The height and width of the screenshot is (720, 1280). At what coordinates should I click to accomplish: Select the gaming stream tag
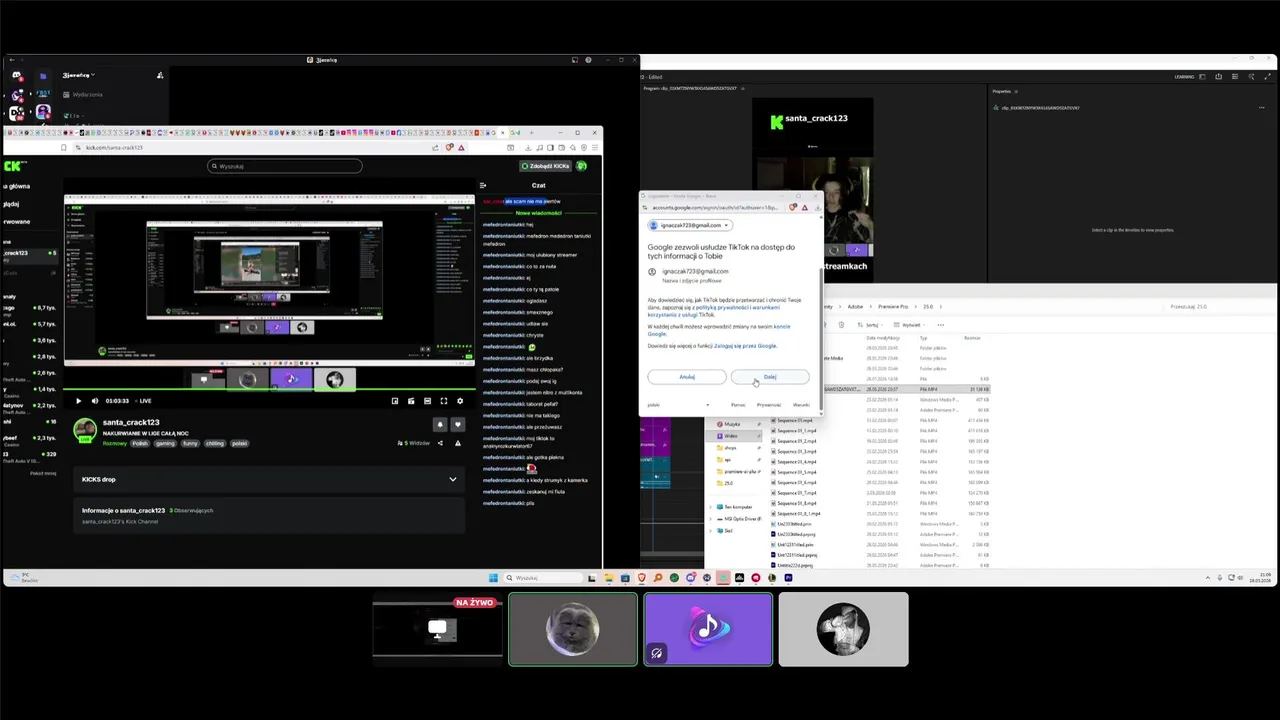click(x=165, y=443)
